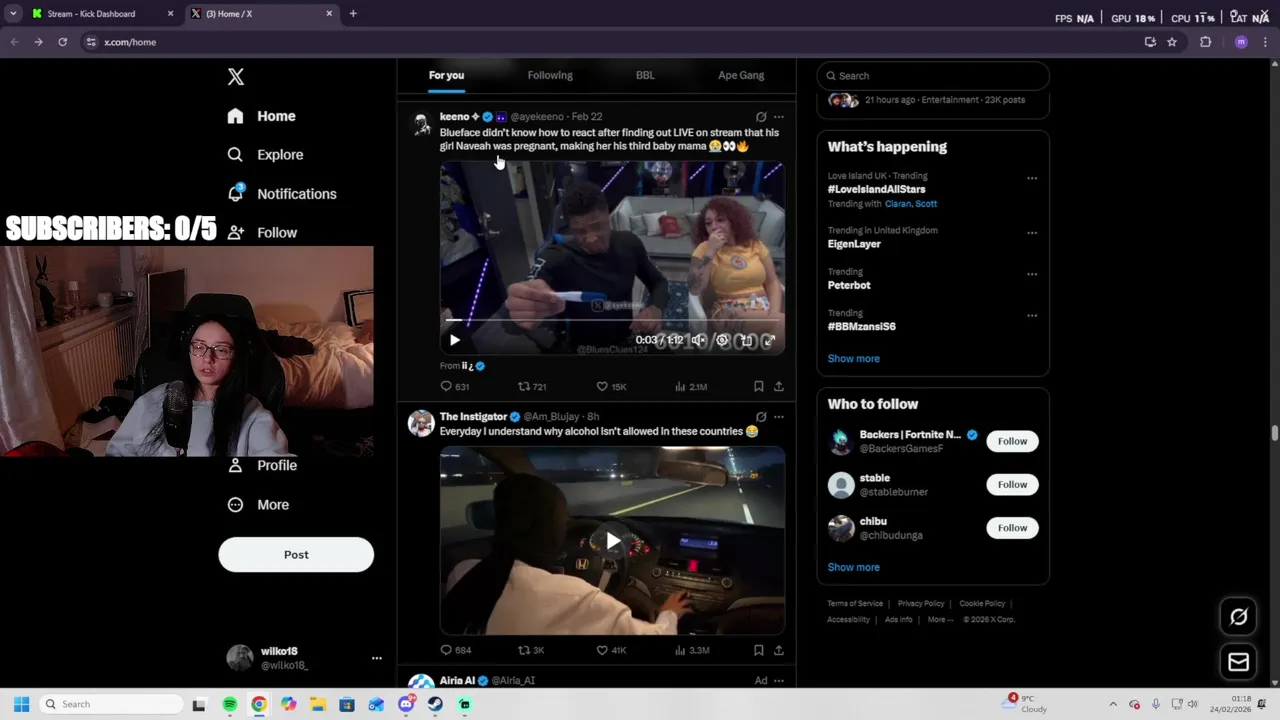Open more options on Airia AI ad
1280x720 pixels.
click(779, 681)
